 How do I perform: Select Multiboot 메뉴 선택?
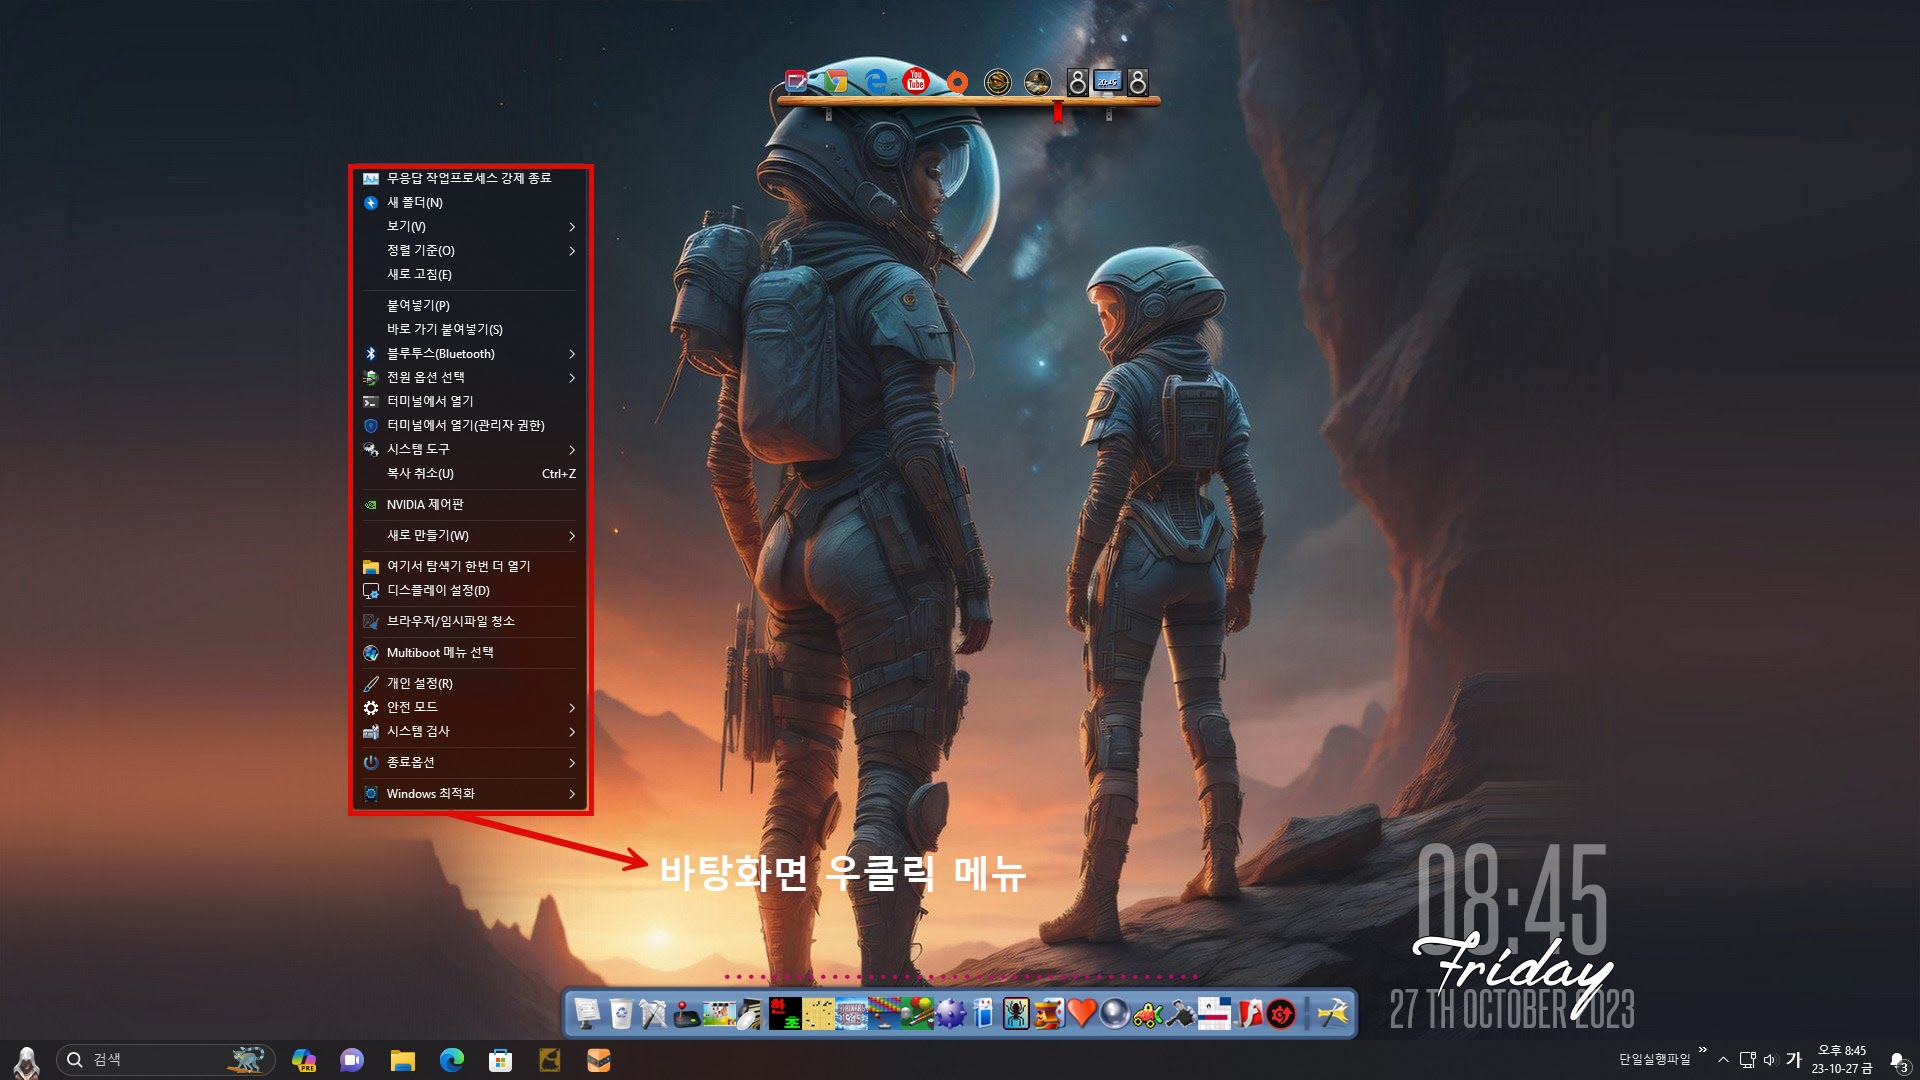pos(469,652)
